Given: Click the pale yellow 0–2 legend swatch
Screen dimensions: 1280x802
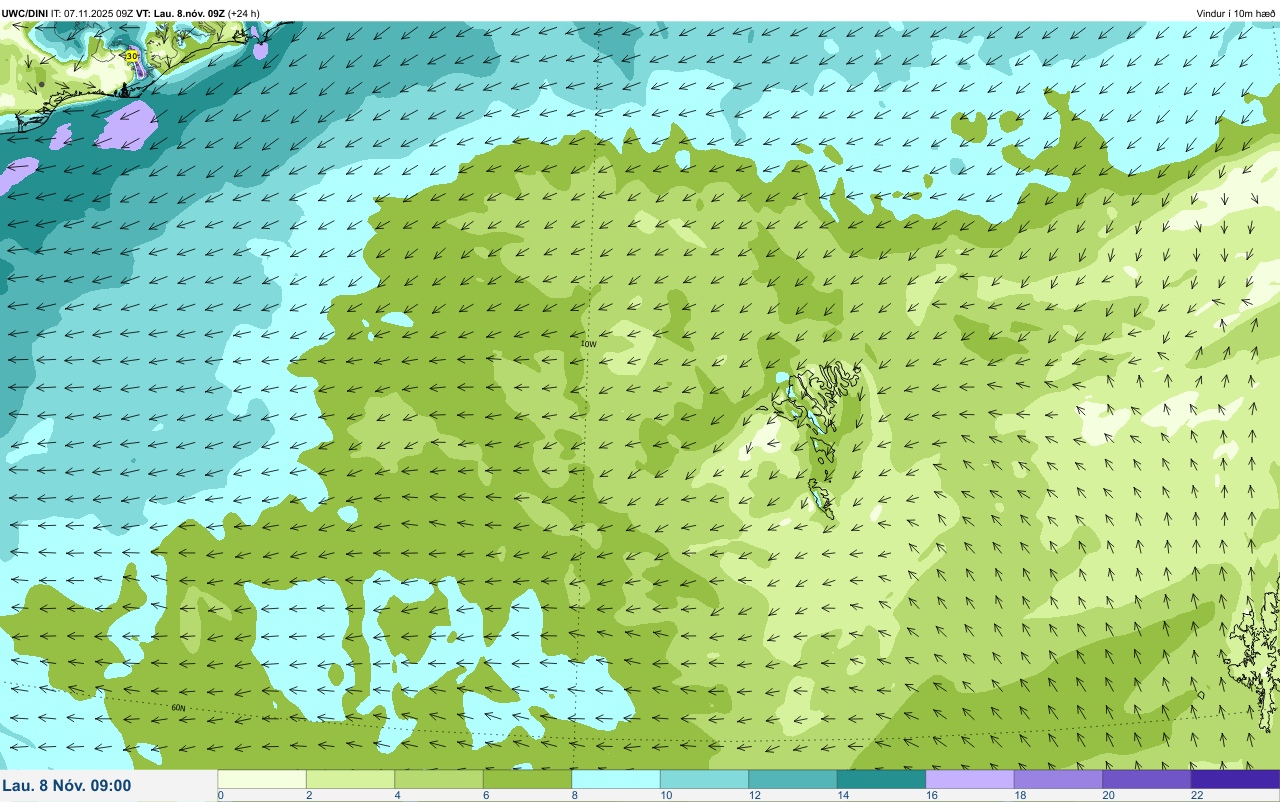Looking at the screenshot, I should point(262,779).
